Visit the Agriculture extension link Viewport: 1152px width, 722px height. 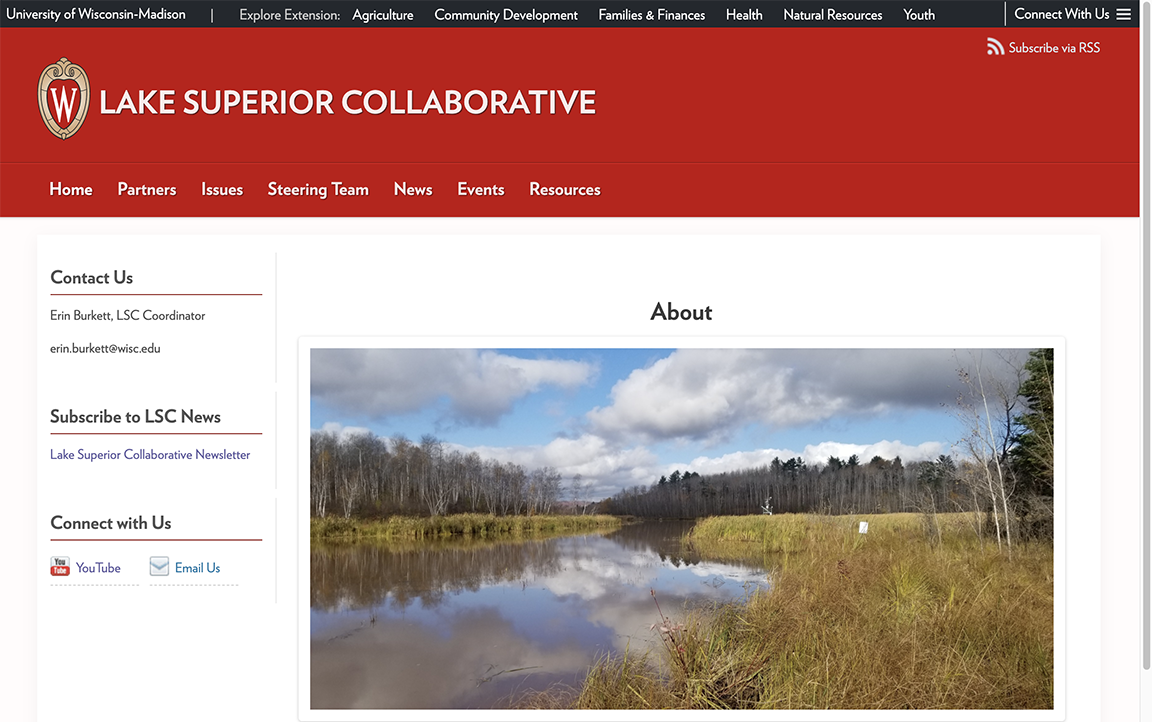point(382,15)
